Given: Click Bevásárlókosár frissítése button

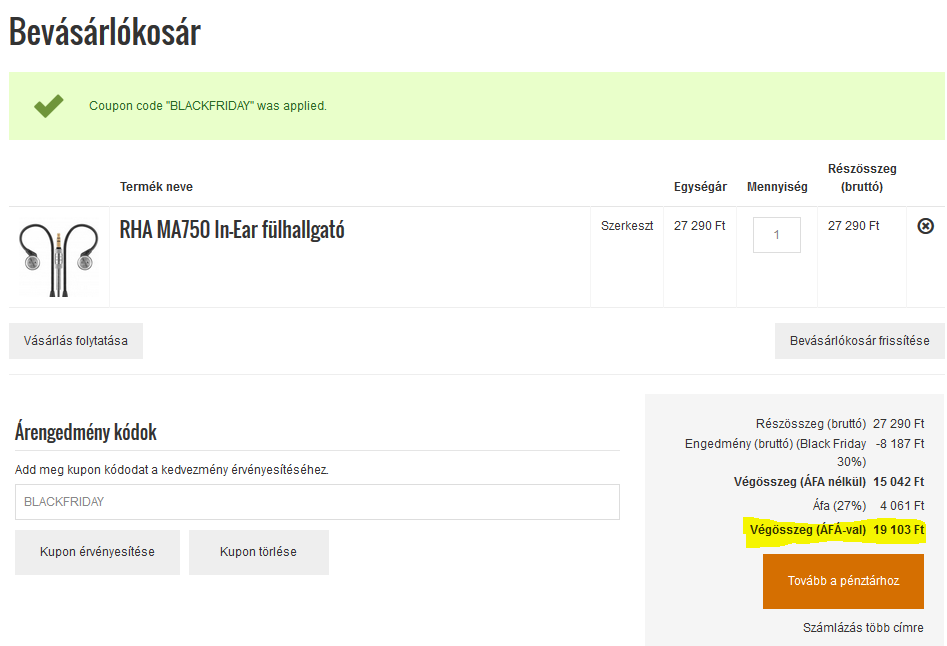Looking at the screenshot, I should point(859,341).
